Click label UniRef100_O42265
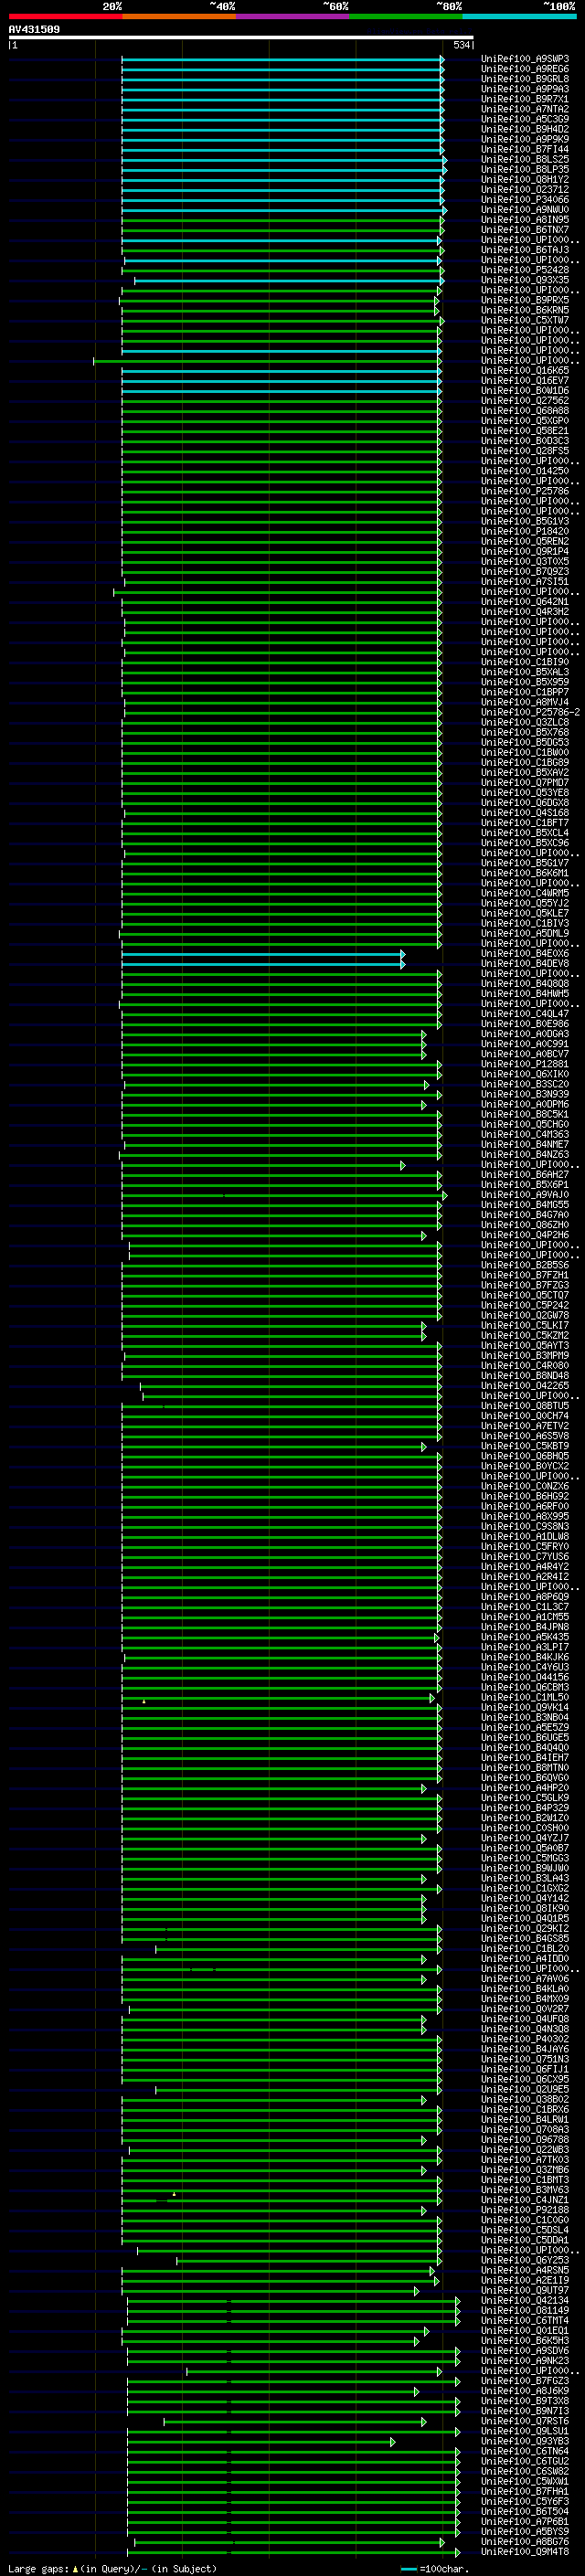Viewport: 585px width, 2576px height. pyautogui.click(x=525, y=1386)
